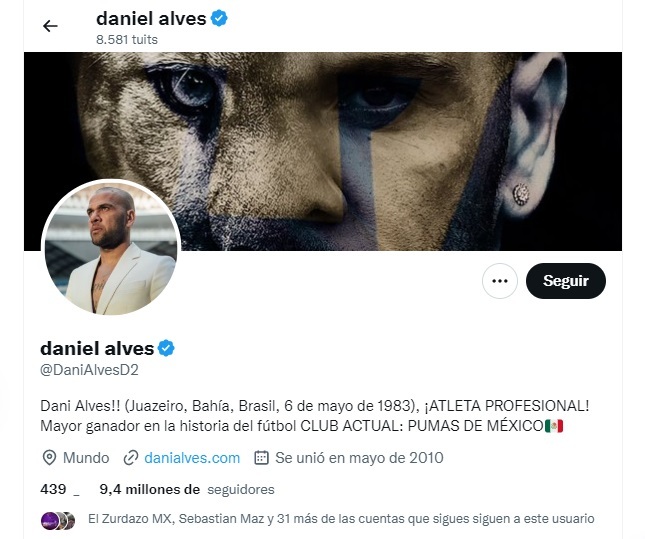The width and height of the screenshot is (645, 539).
Task: Click the 8.581 tuits count
Action: (x=127, y=40)
